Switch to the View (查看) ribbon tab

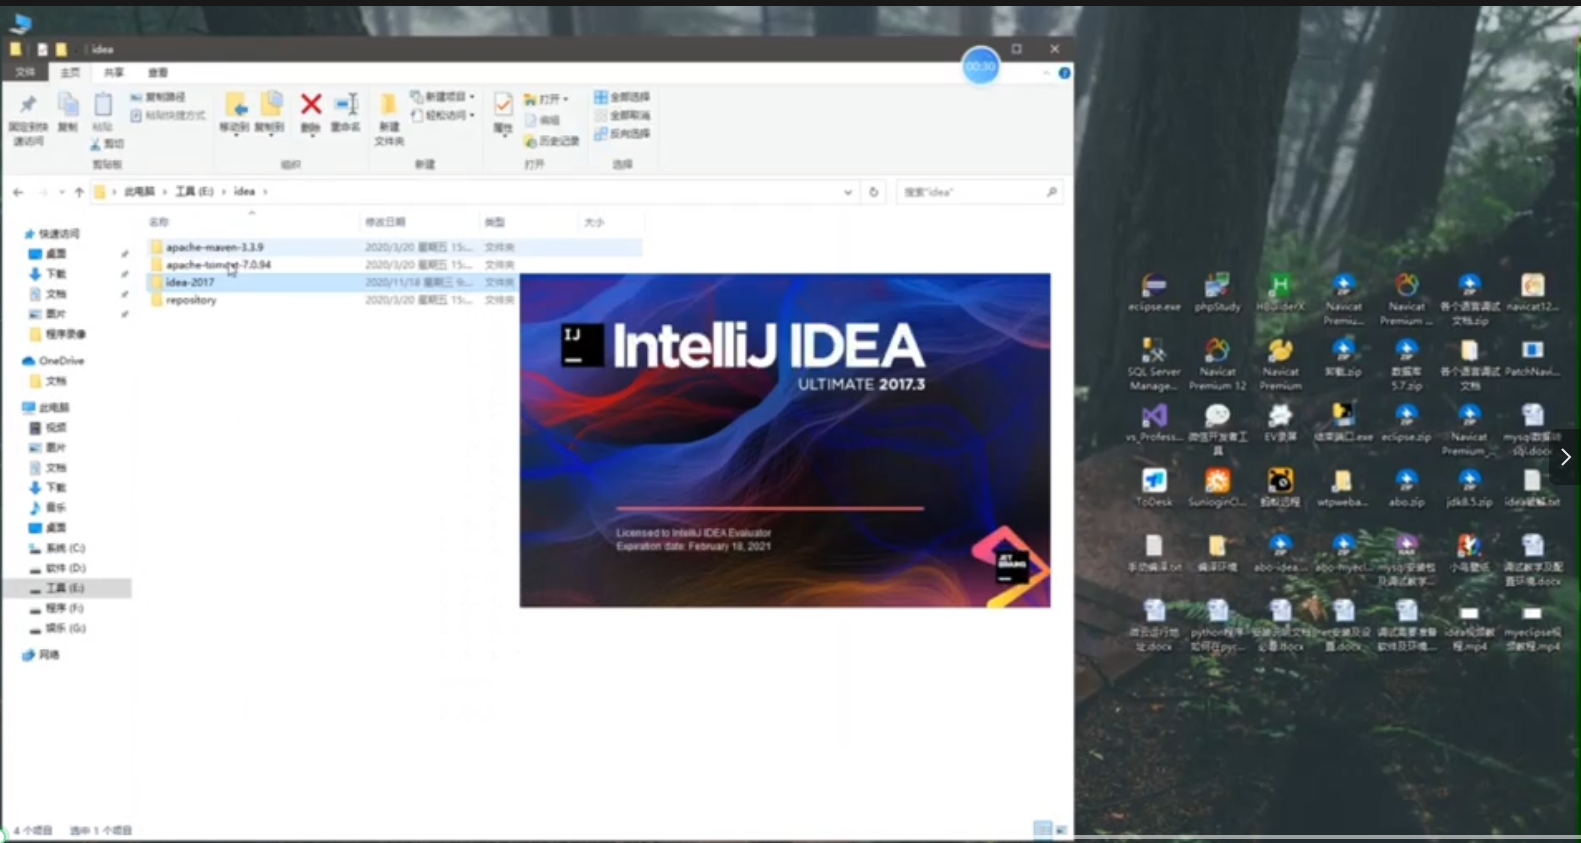pyautogui.click(x=158, y=73)
